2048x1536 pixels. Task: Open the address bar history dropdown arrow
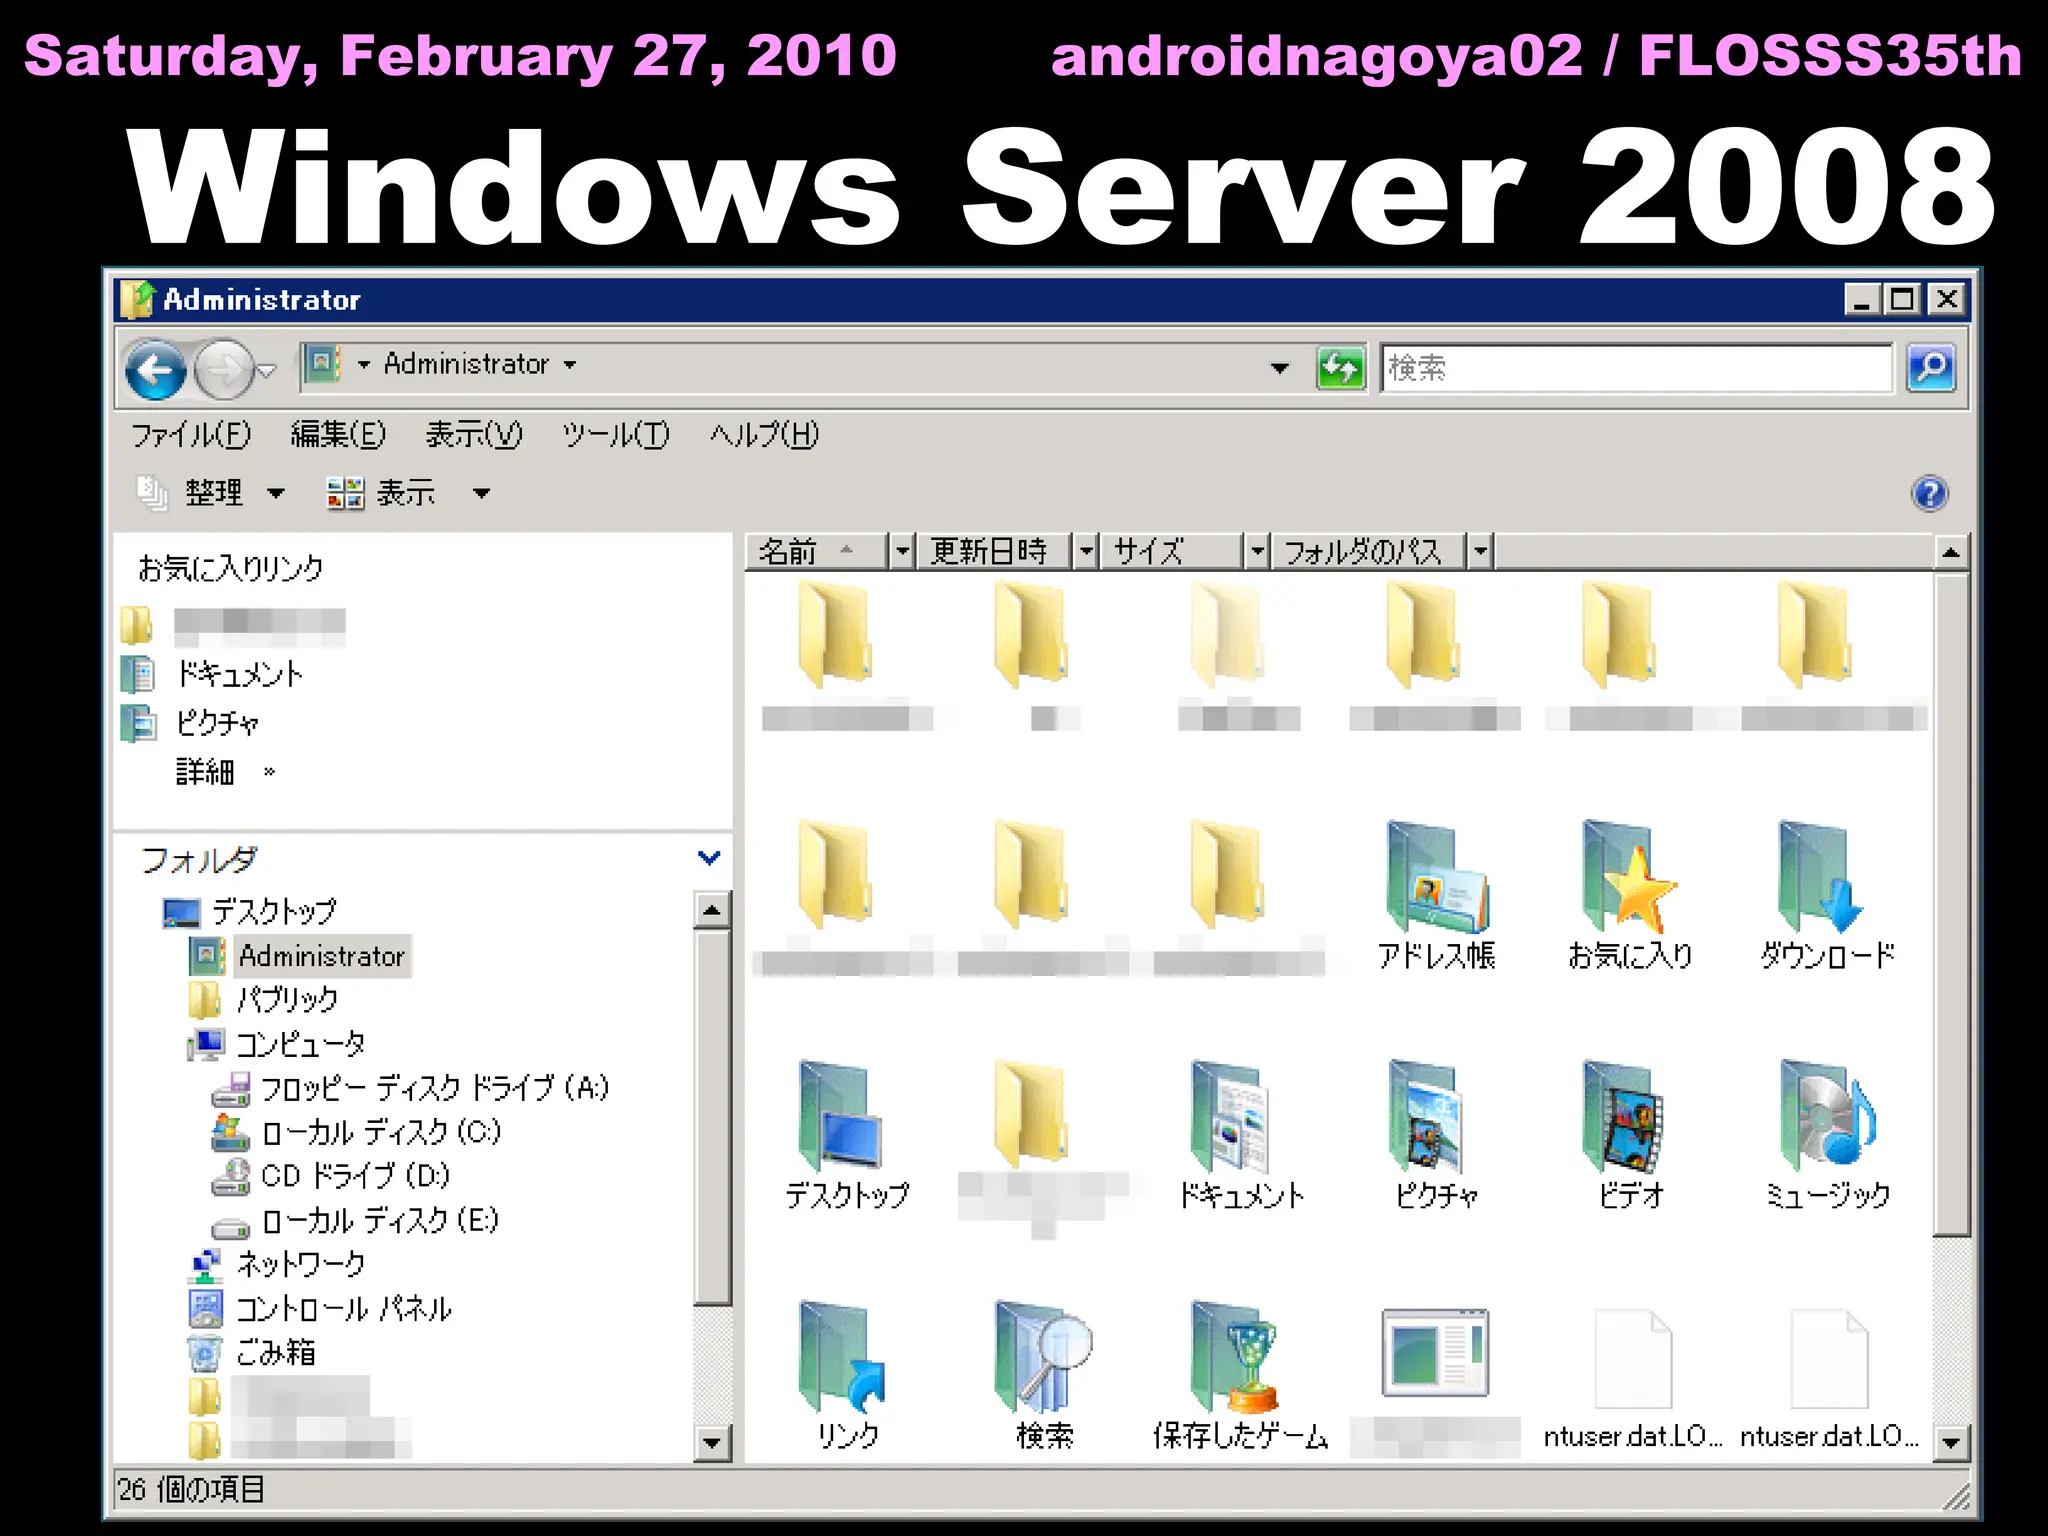pyautogui.click(x=1279, y=368)
